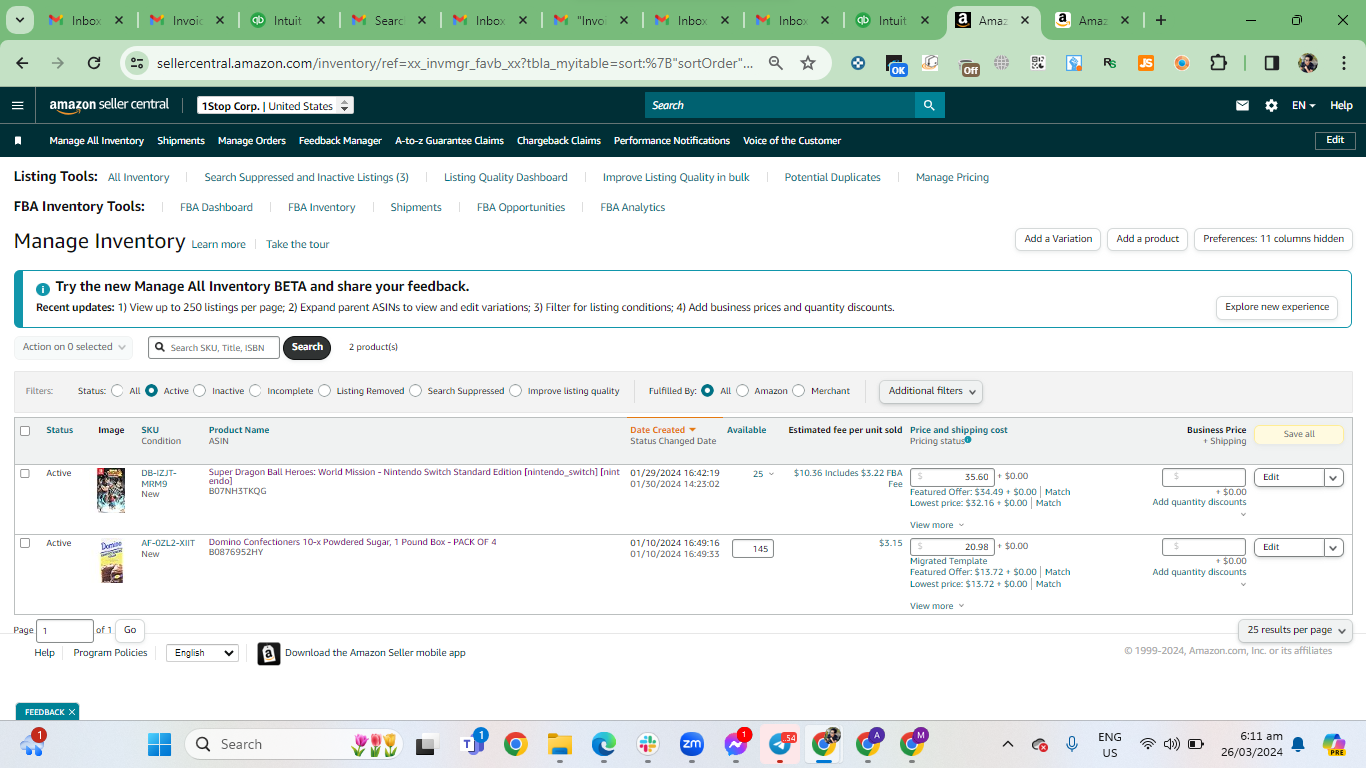Reload the page with the browser refresh icon
The width and height of the screenshot is (1366, 768).
click(94, 63)
